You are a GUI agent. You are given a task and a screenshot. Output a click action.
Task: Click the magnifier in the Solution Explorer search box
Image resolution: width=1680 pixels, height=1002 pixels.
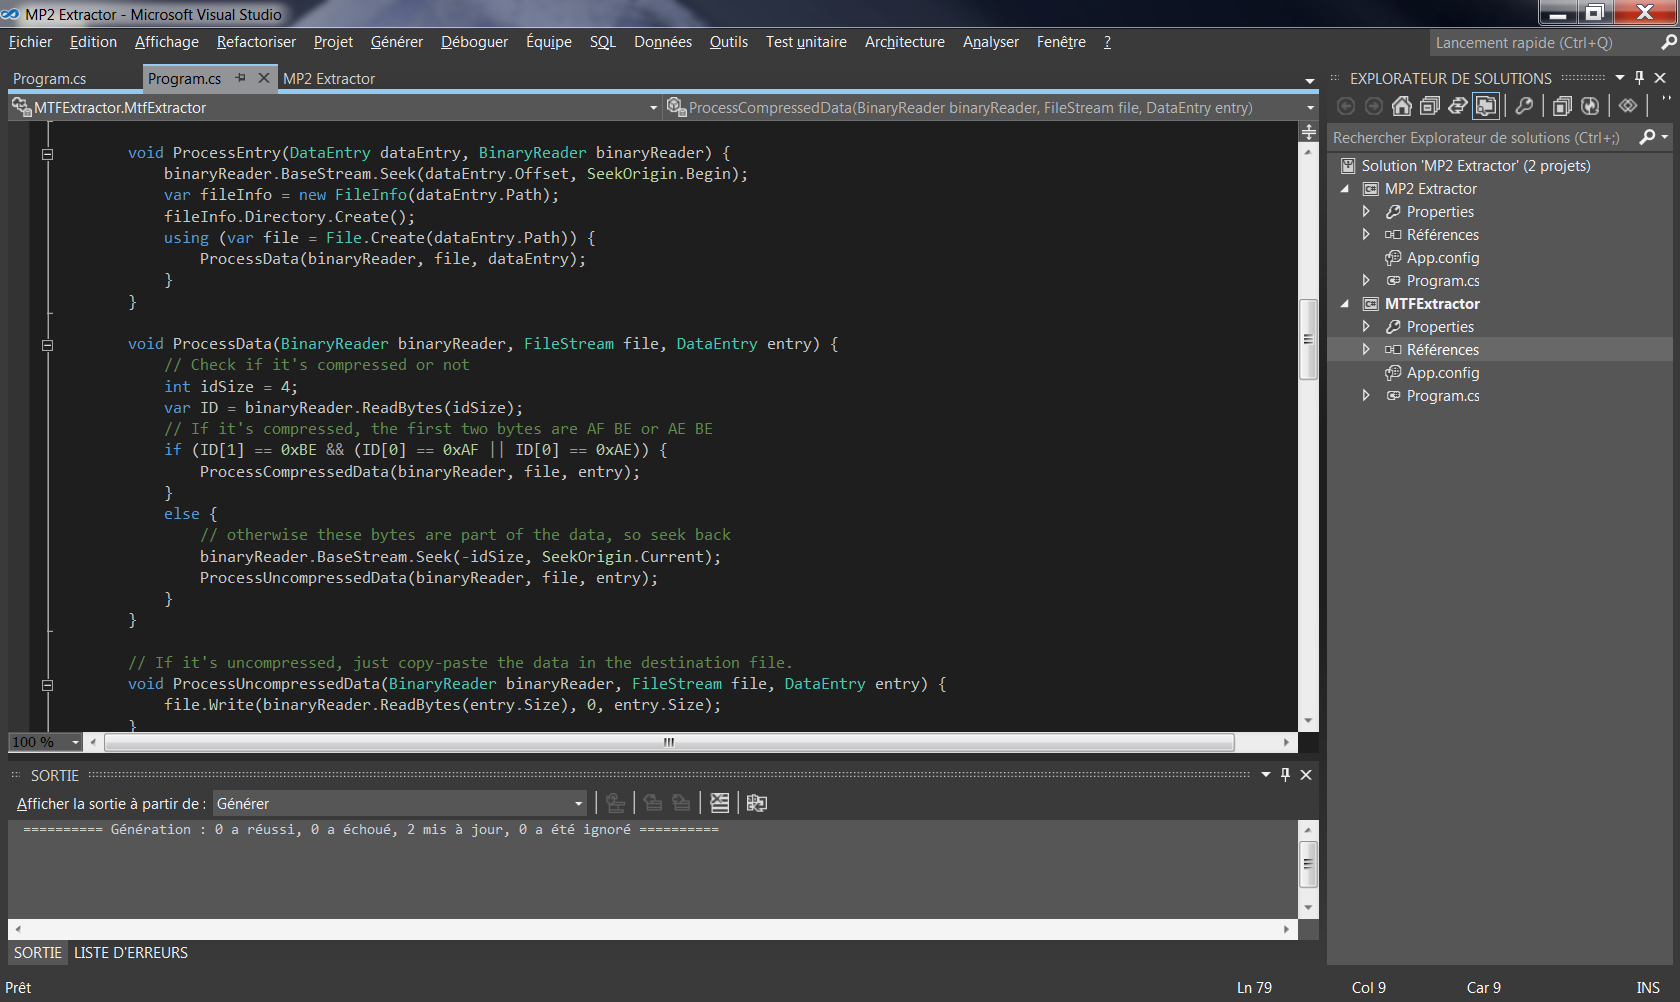(x=1647, y=137)
